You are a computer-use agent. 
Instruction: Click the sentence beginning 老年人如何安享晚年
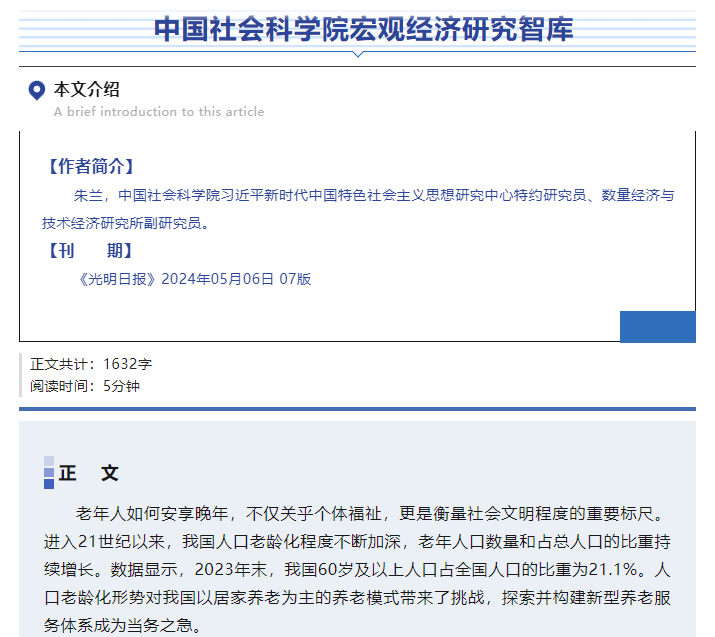pyautogui.click(x=371, y=514)
